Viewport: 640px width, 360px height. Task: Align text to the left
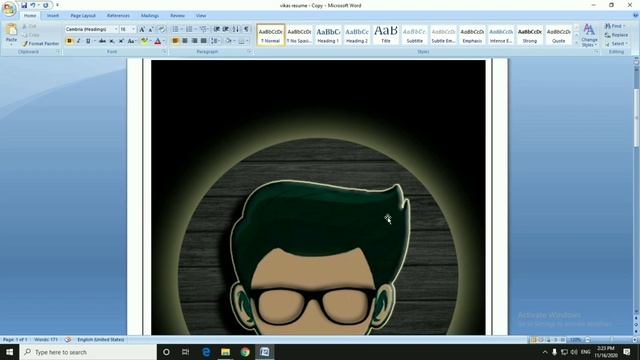[176, 41]
